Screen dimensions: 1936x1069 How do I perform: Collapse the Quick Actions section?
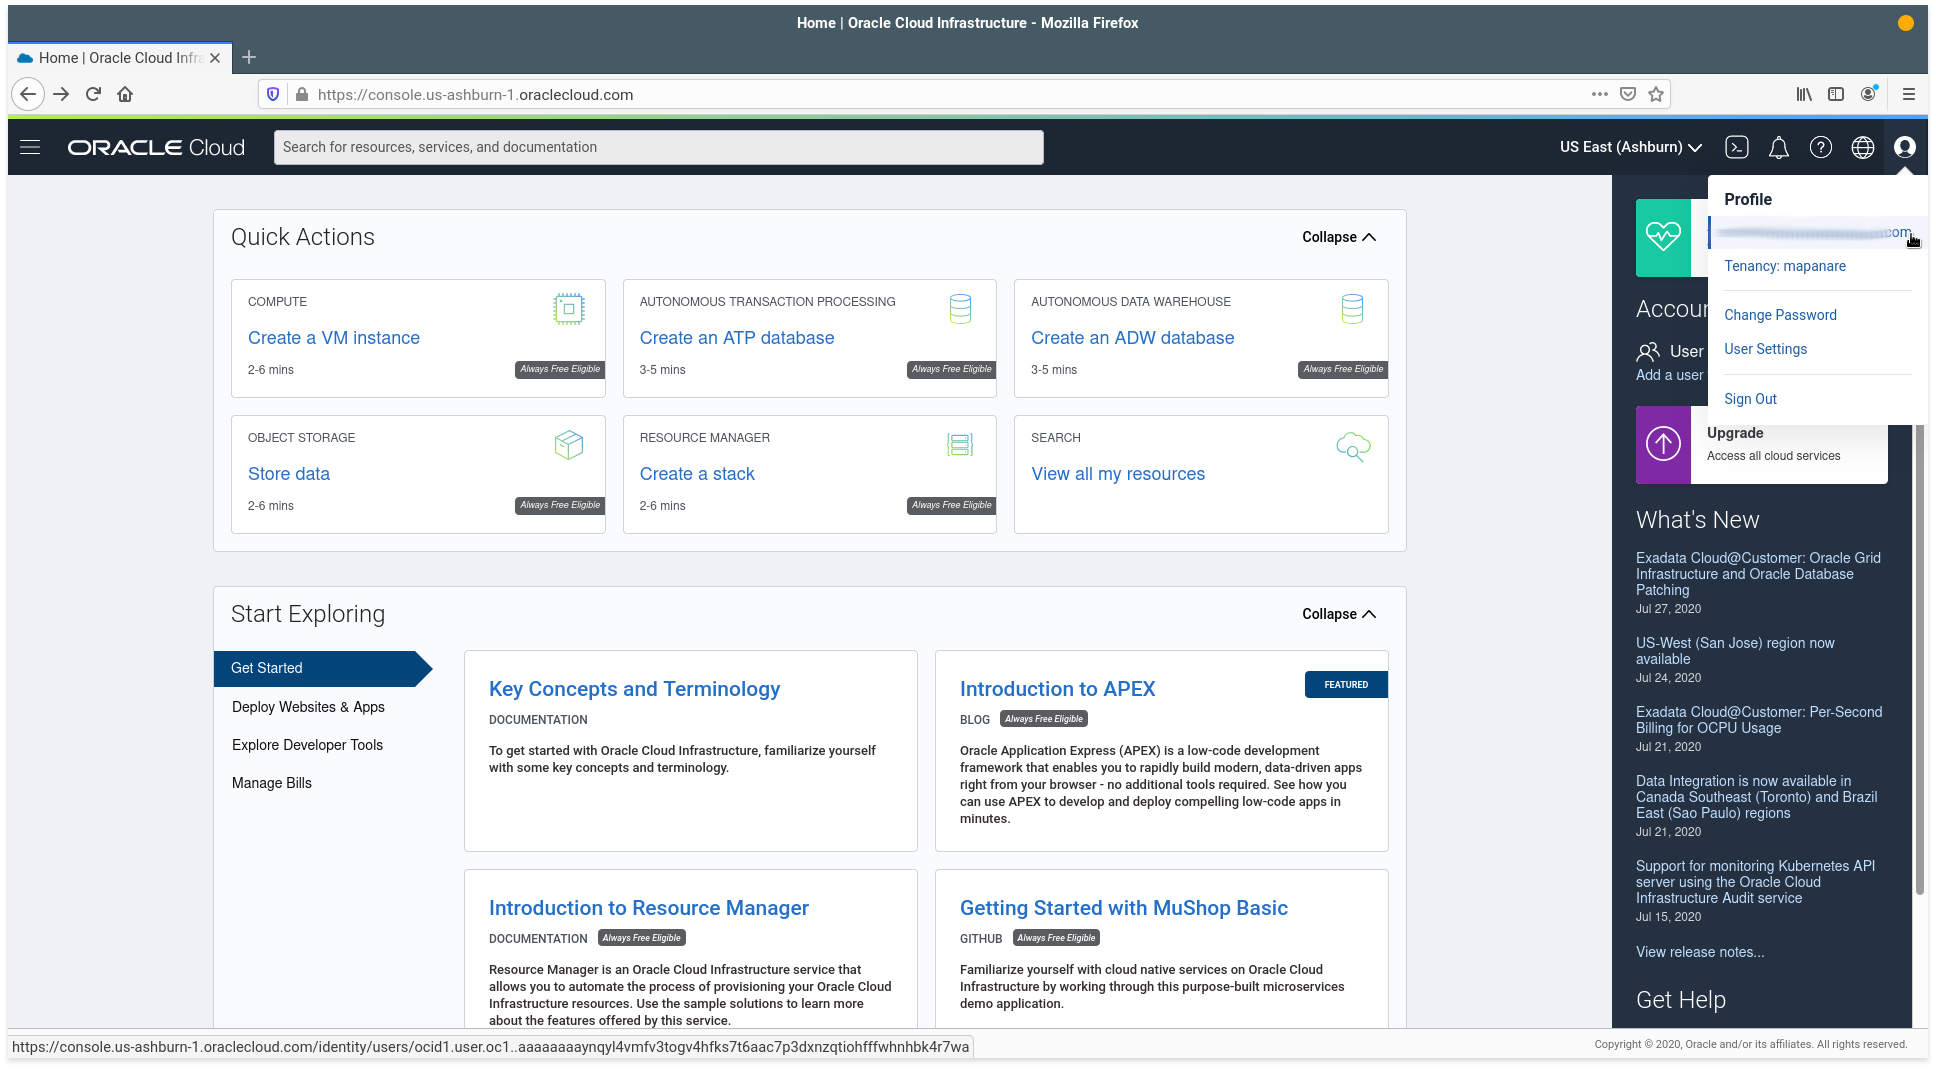pos(1339,237)
